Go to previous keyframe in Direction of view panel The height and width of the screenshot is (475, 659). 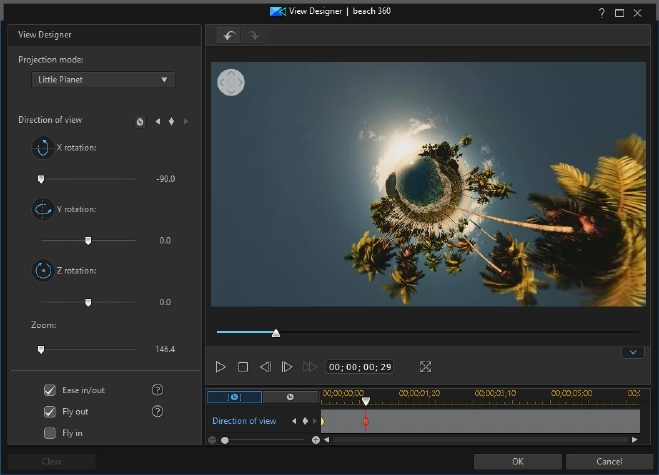tap(158, 121)
